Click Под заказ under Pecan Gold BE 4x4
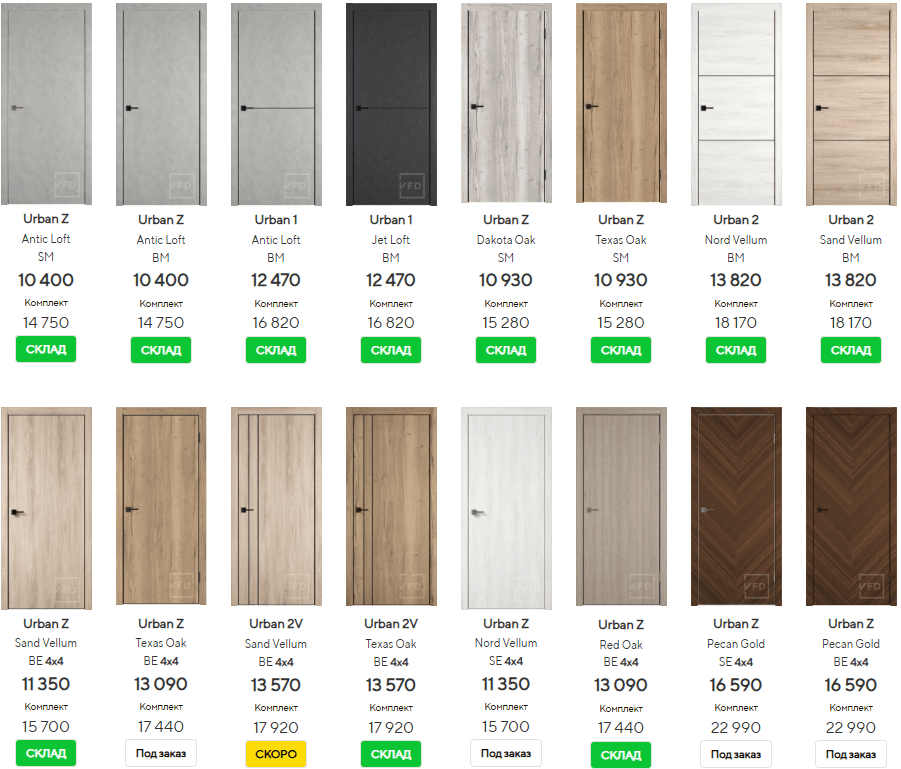901x769 pixels. click(850, 754)
